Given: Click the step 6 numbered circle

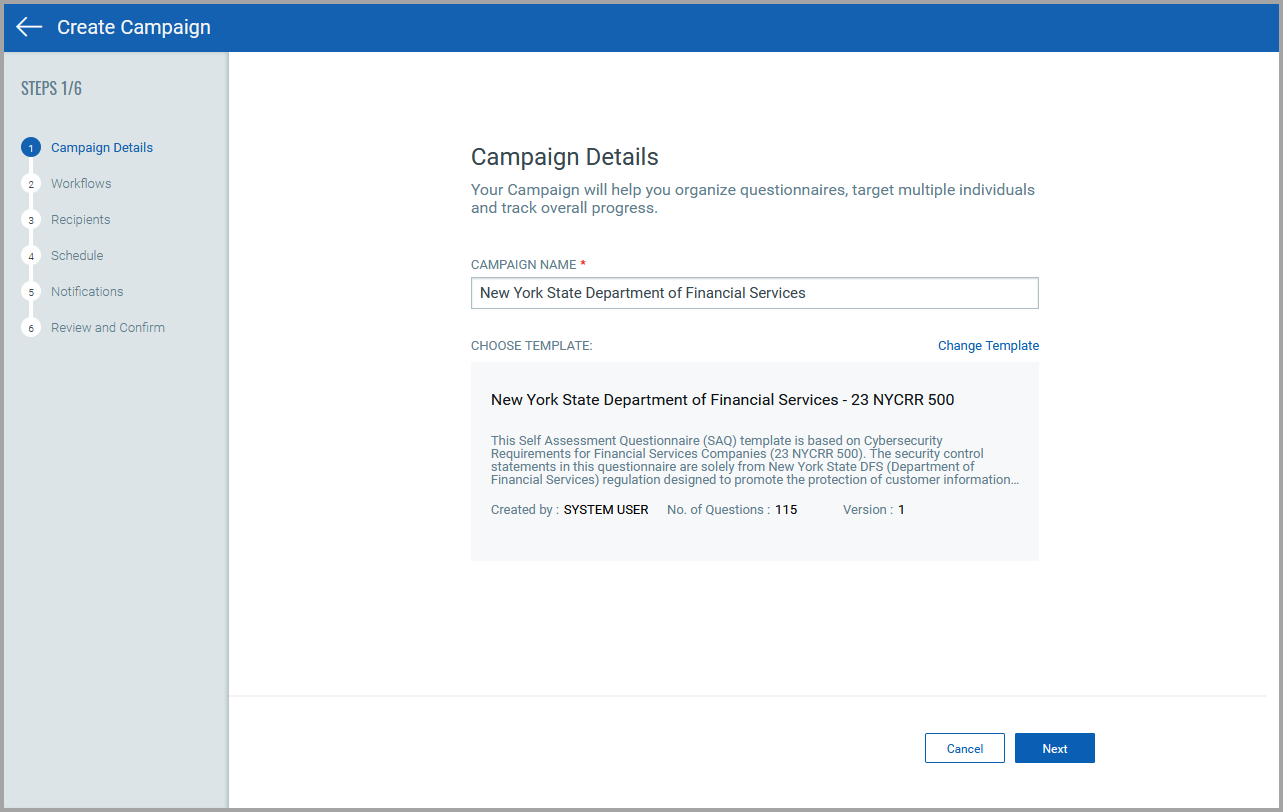Looking at the screenshot, I should pyautogui.click(x=31, y=327).
